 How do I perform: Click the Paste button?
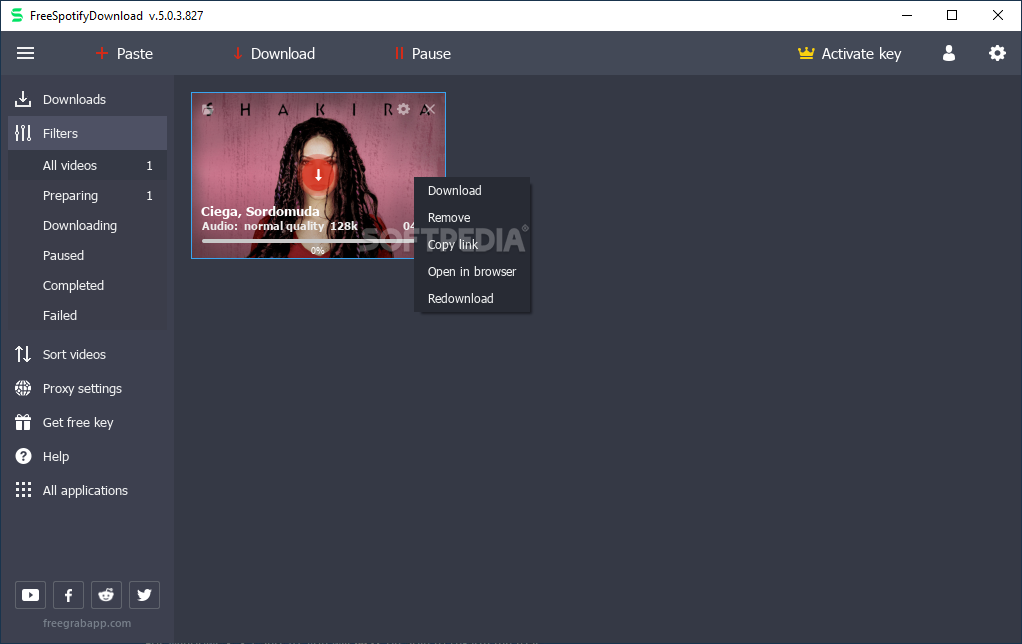124,53
